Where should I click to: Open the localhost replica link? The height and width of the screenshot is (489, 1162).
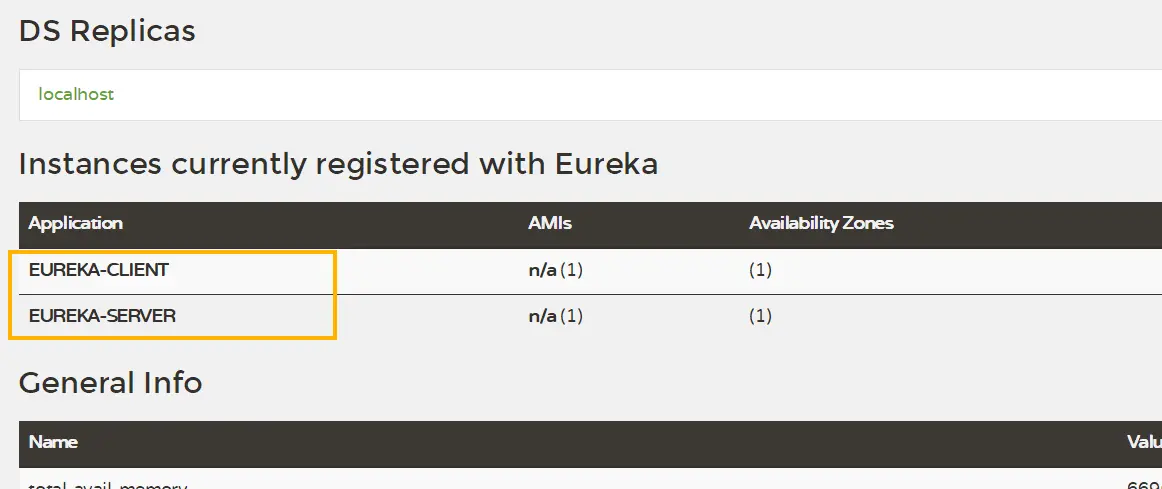pos(76,95)
